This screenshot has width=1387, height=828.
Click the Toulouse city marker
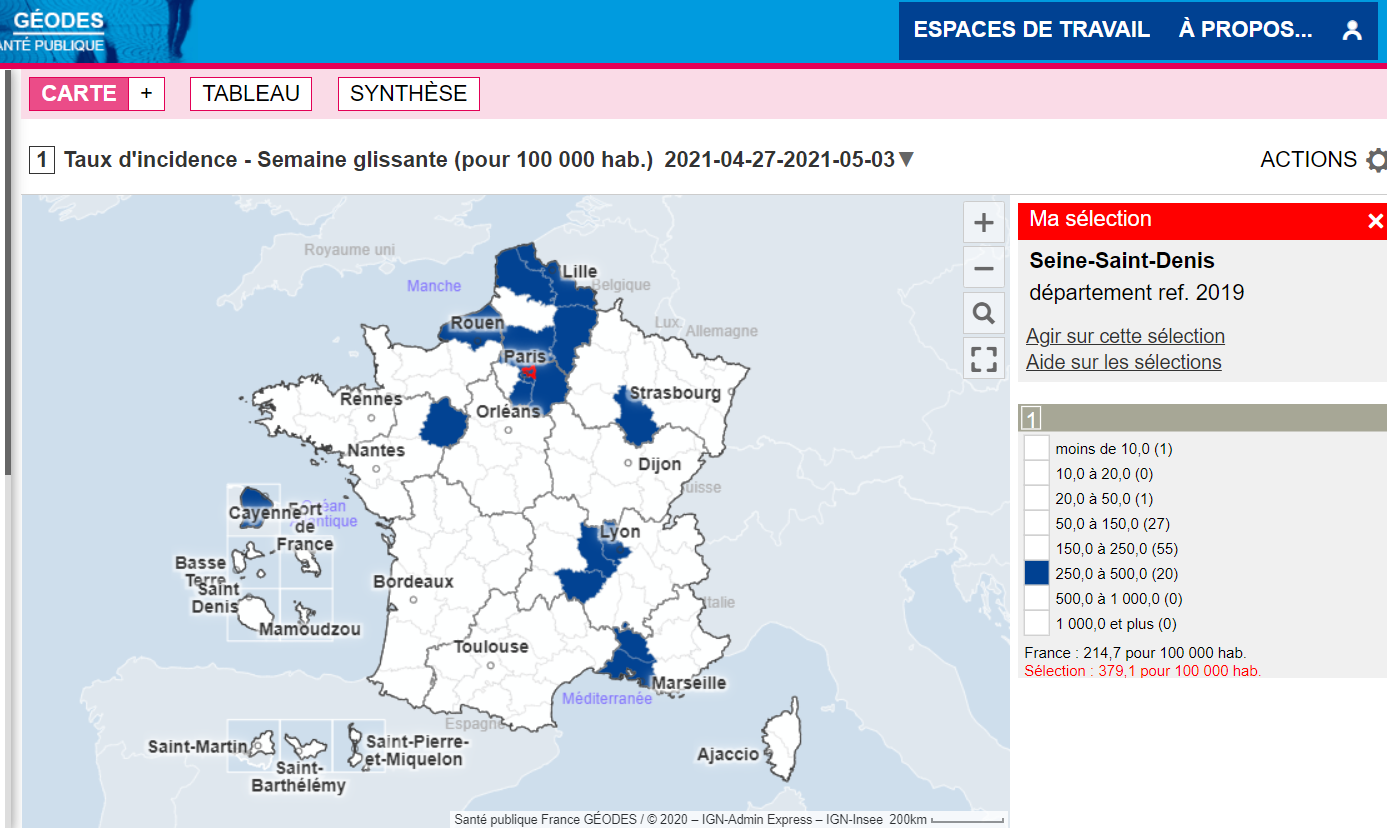[490, 665]
